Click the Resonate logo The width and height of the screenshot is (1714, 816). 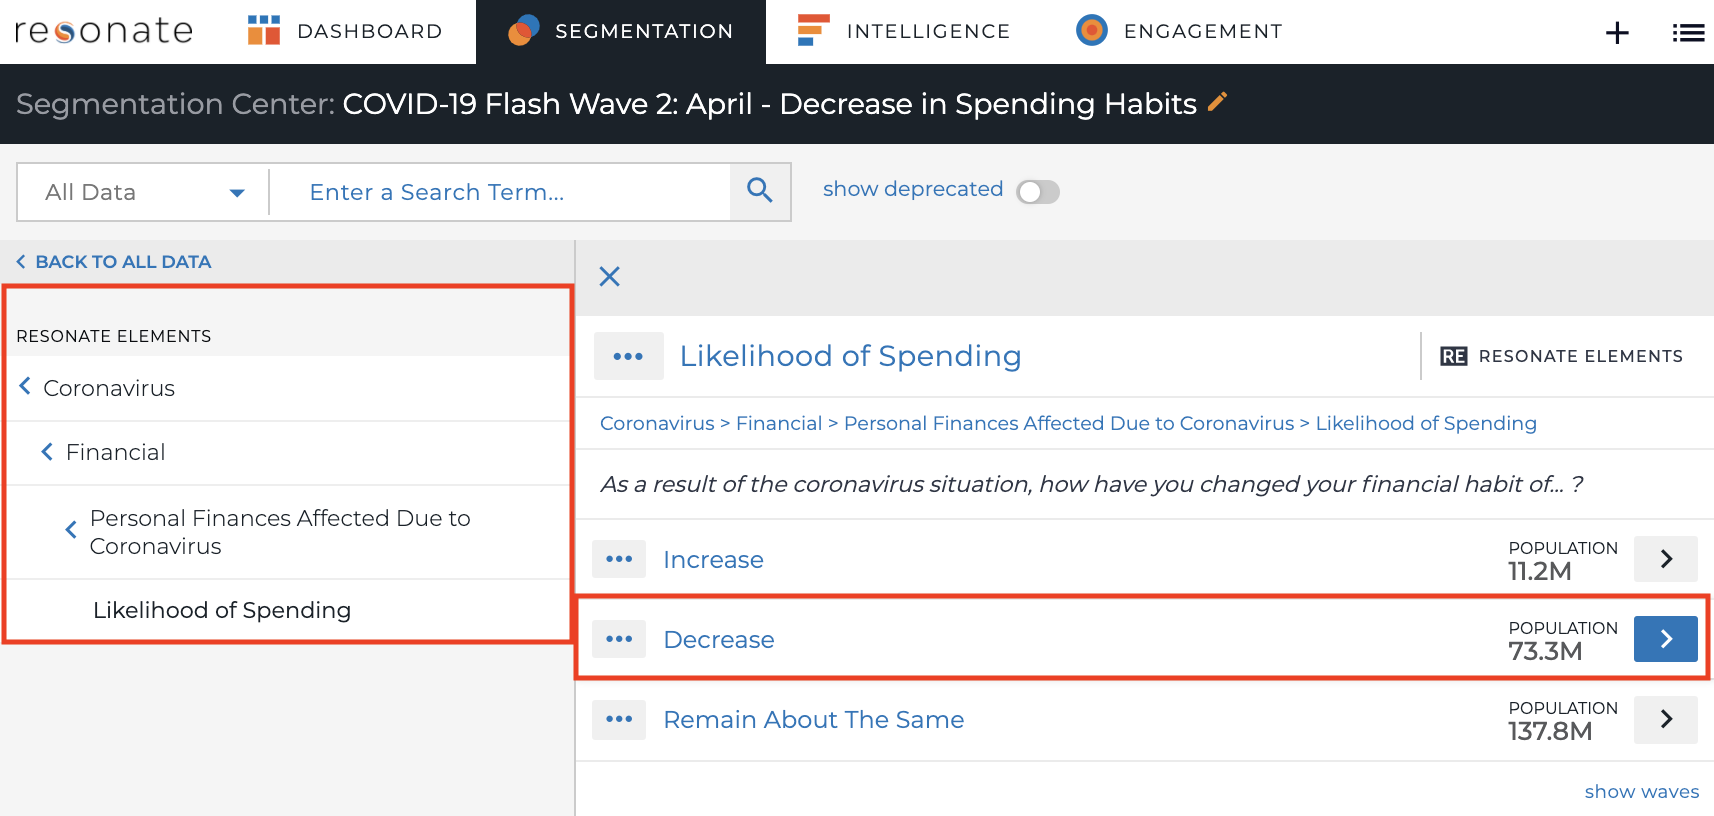point(103,31)
